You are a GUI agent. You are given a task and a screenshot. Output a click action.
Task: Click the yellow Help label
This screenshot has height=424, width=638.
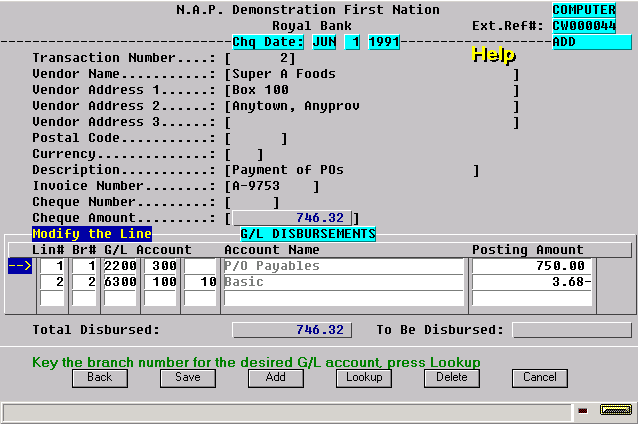coord(494,55)
